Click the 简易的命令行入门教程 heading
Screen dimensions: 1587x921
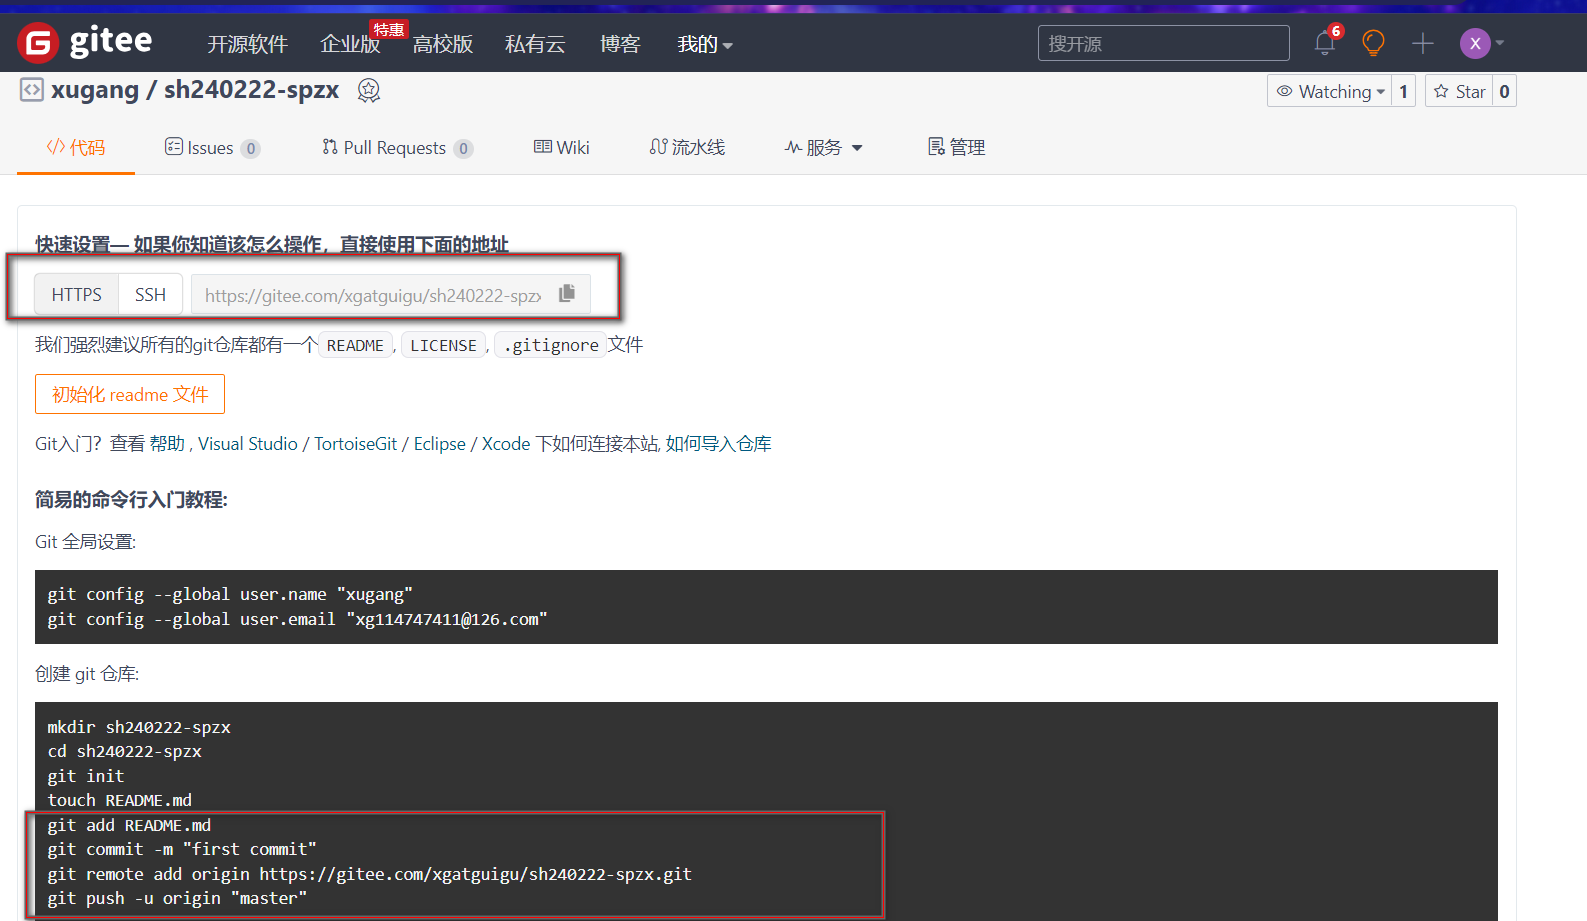tap(131, 499)
